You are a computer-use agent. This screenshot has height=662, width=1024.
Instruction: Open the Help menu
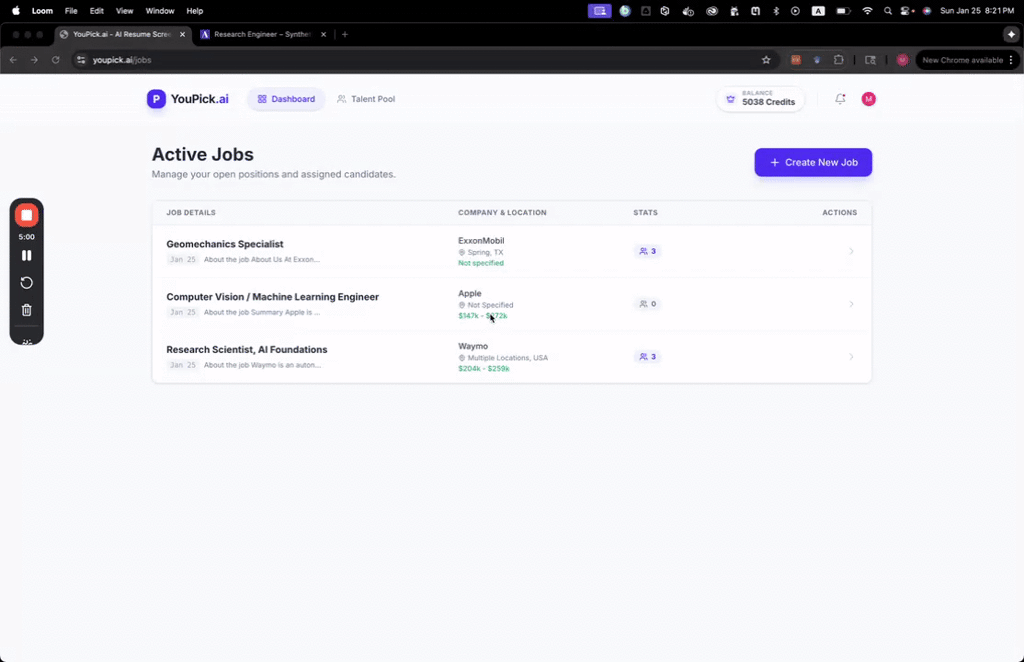195,11
